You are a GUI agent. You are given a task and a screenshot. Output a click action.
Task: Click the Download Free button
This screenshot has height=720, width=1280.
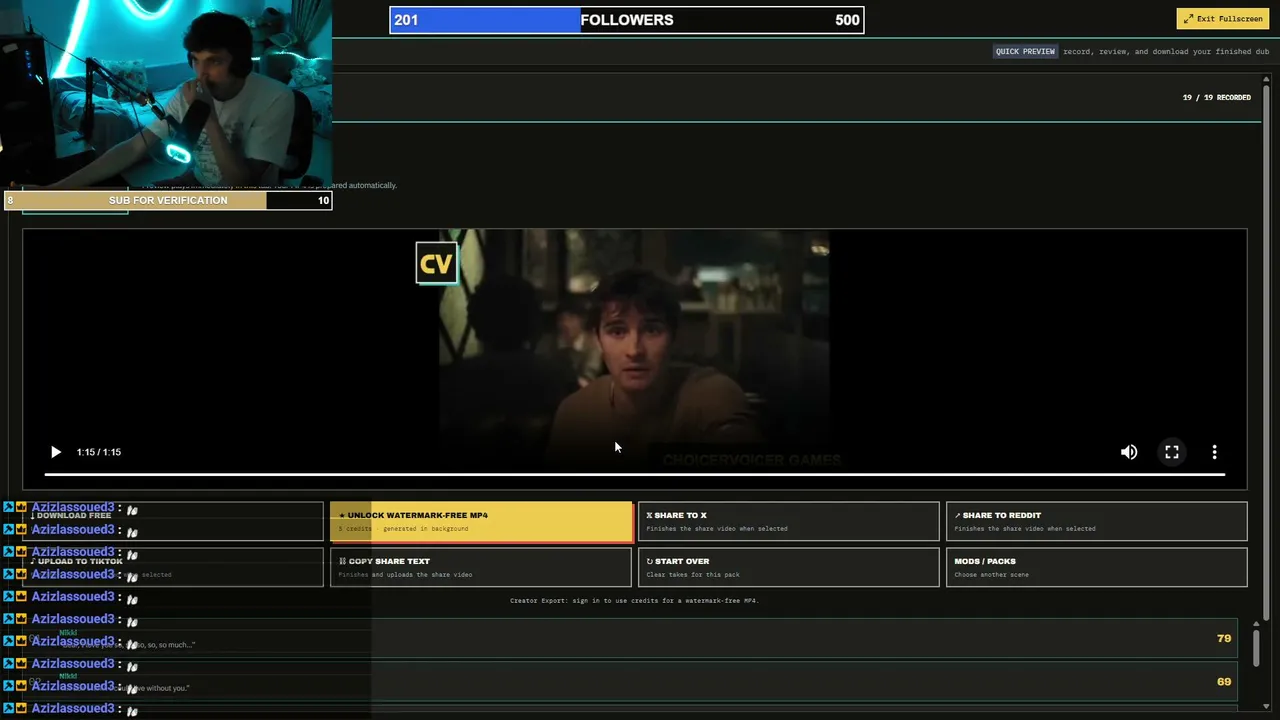tap(173, 522)
